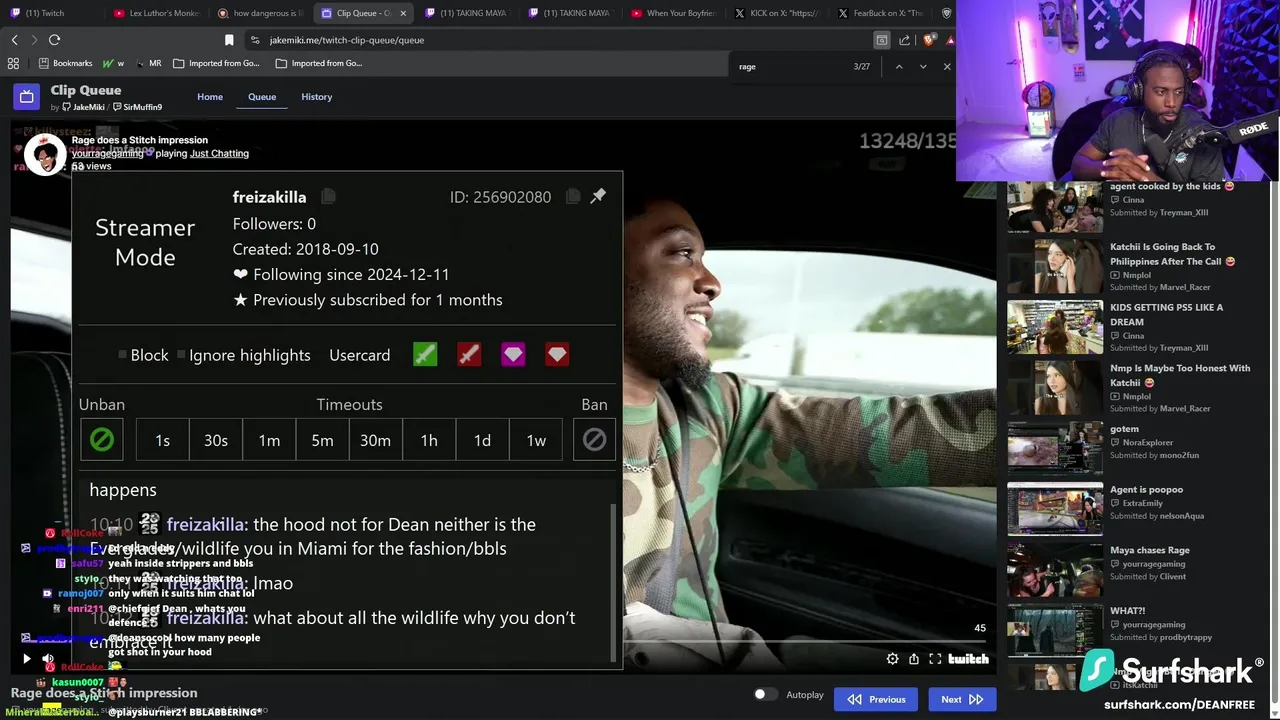The width and height of the screenshot is (1280, 720).
Task: Select the 'gotem' clip thumbnail
Action: pos(1055,448)
